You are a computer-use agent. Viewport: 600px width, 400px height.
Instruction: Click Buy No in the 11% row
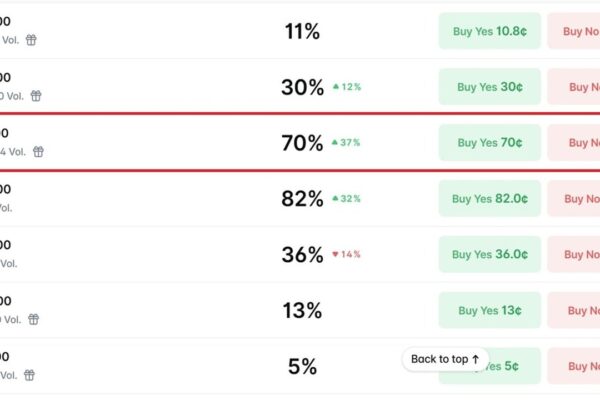coord(574,31)
